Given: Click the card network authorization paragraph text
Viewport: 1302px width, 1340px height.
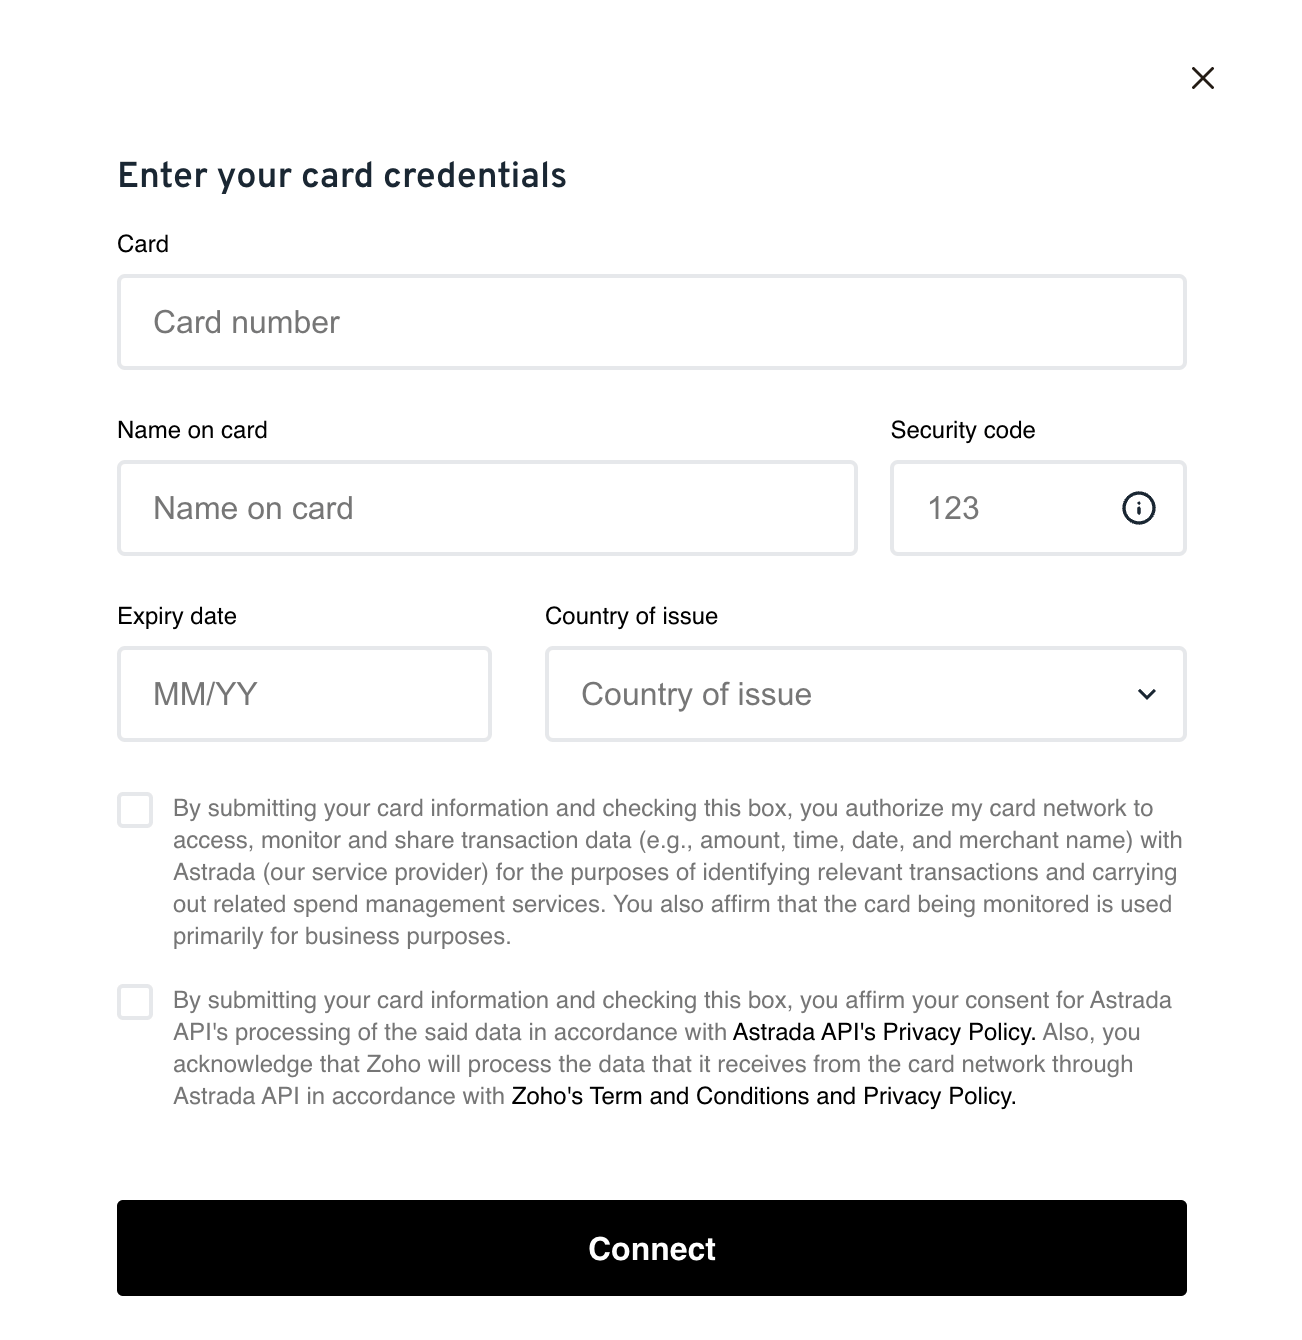Looking at the screenshot, I should (670, 872).
